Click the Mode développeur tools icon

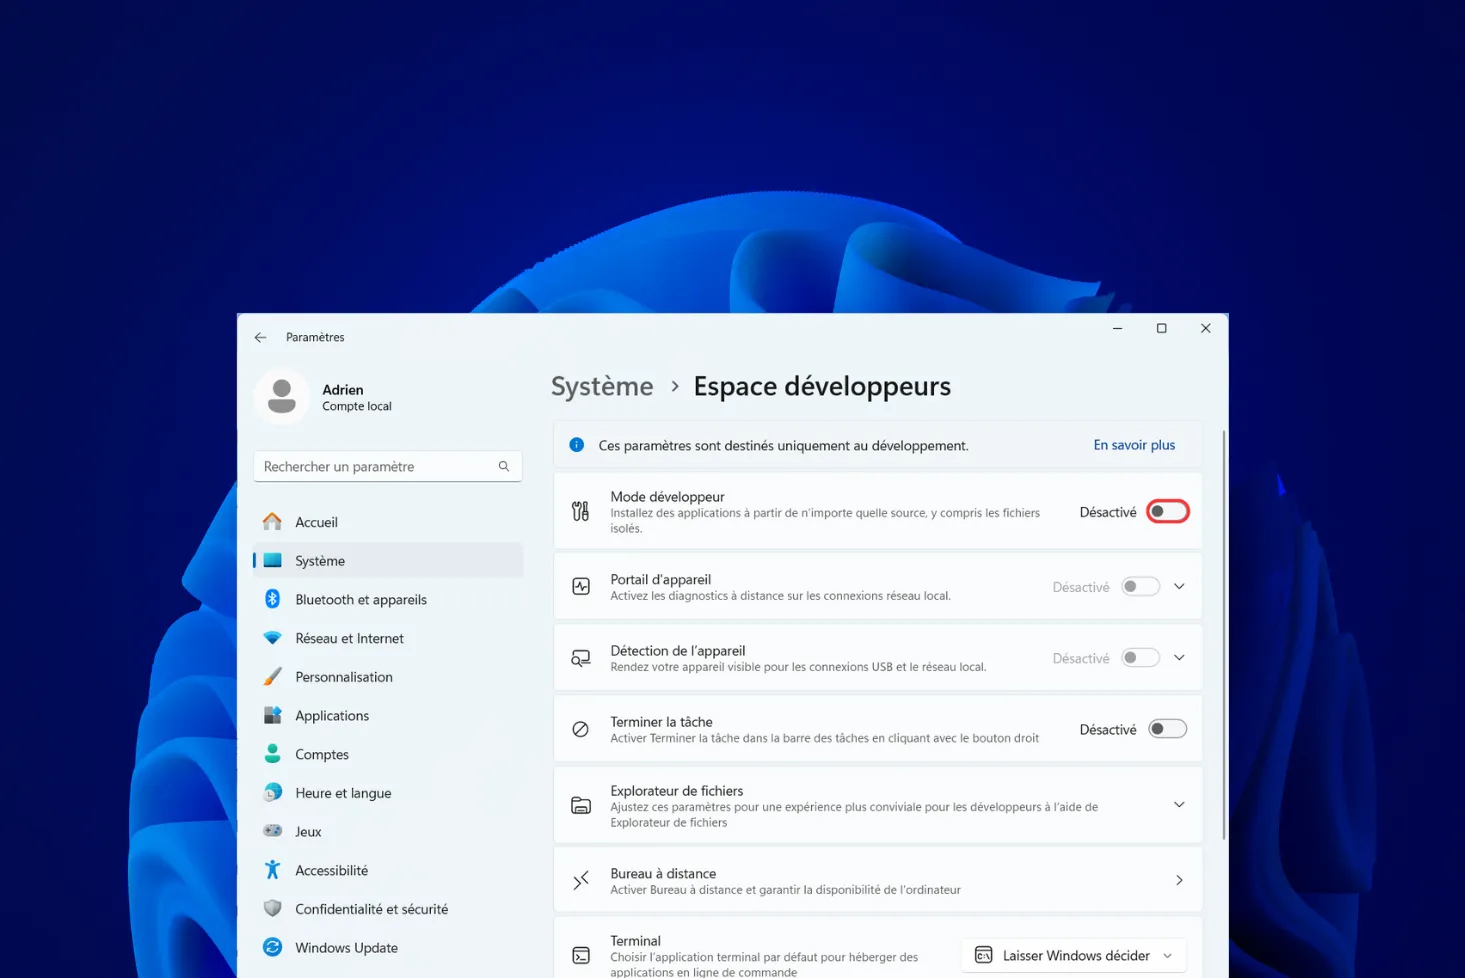point(581,512)
